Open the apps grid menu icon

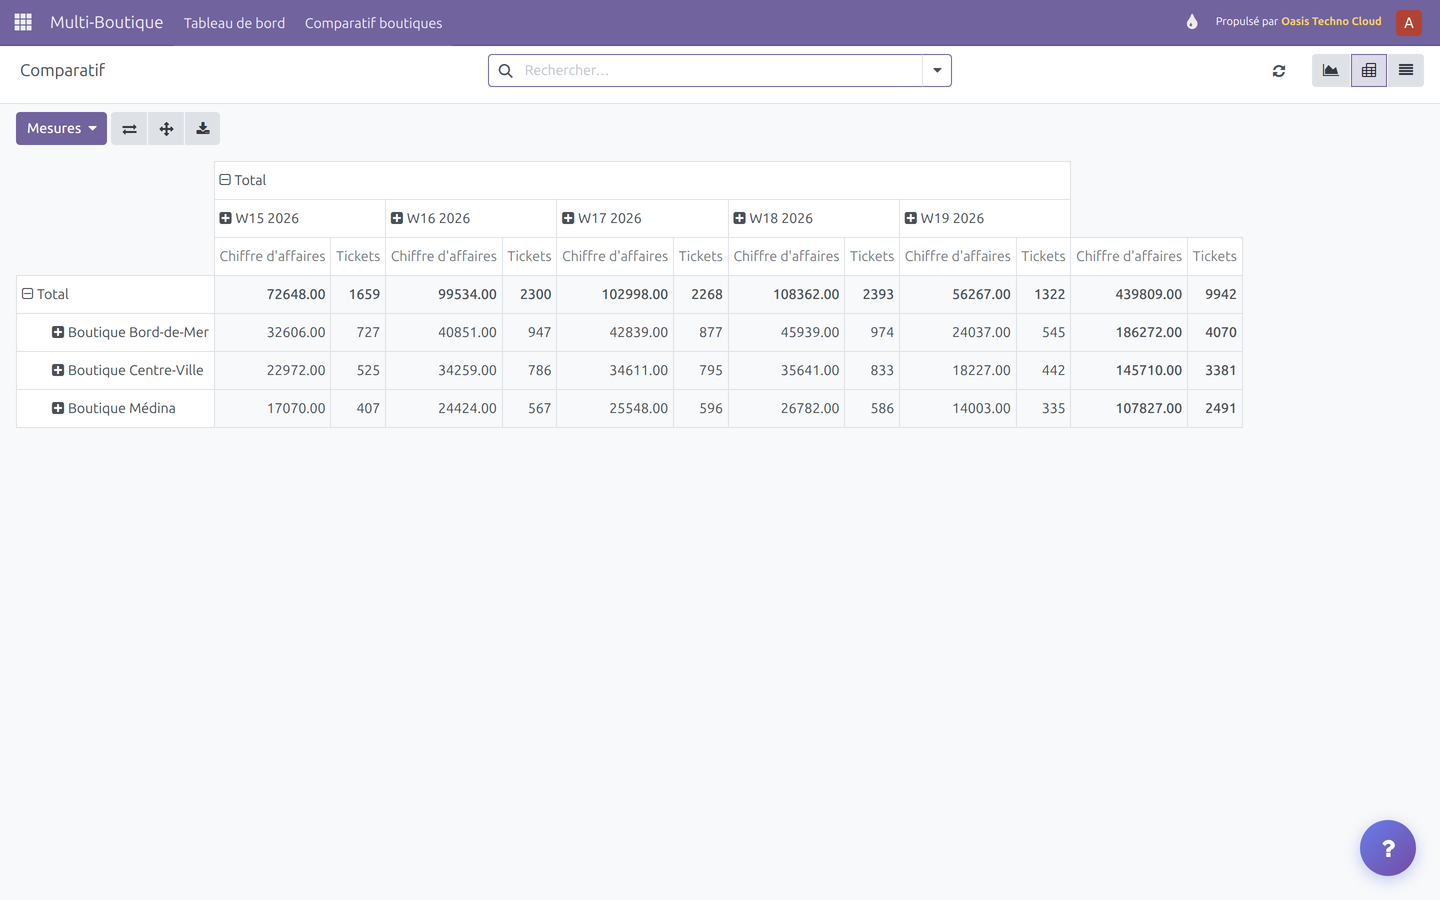pyautogui.click(x=23, y=22)
